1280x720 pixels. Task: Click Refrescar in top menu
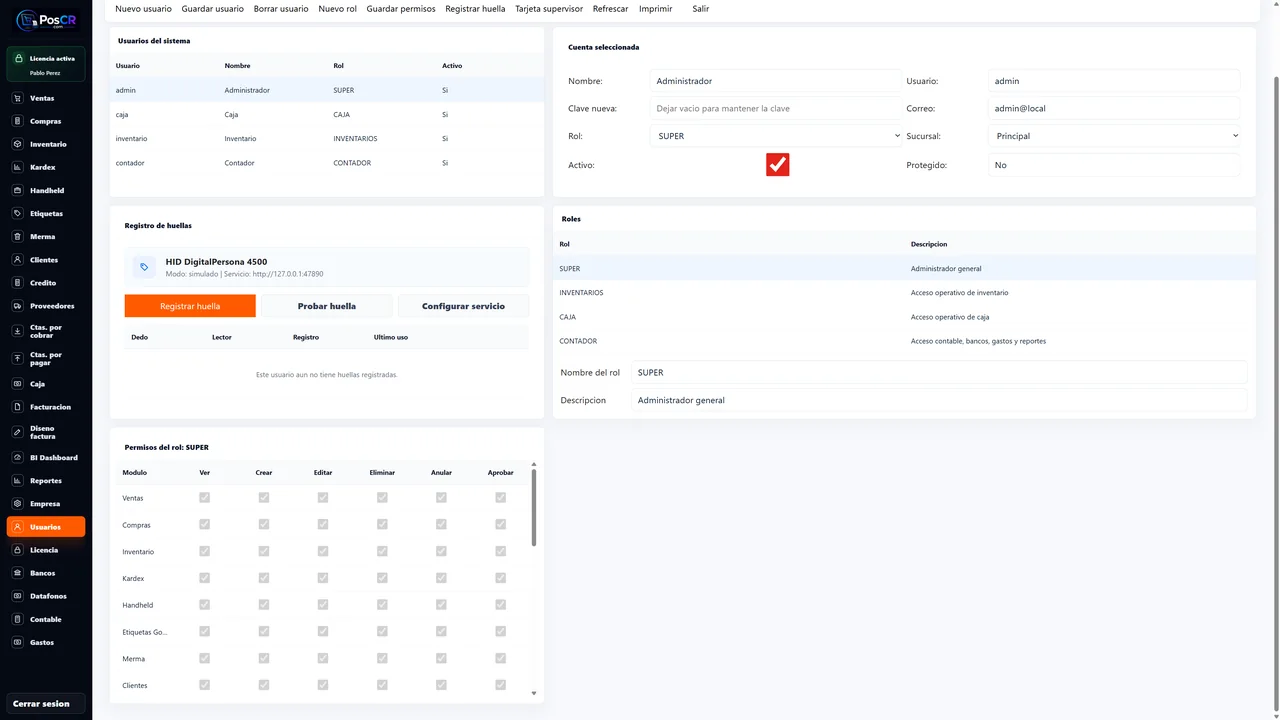pyautogui.click(x=610, y=8)
